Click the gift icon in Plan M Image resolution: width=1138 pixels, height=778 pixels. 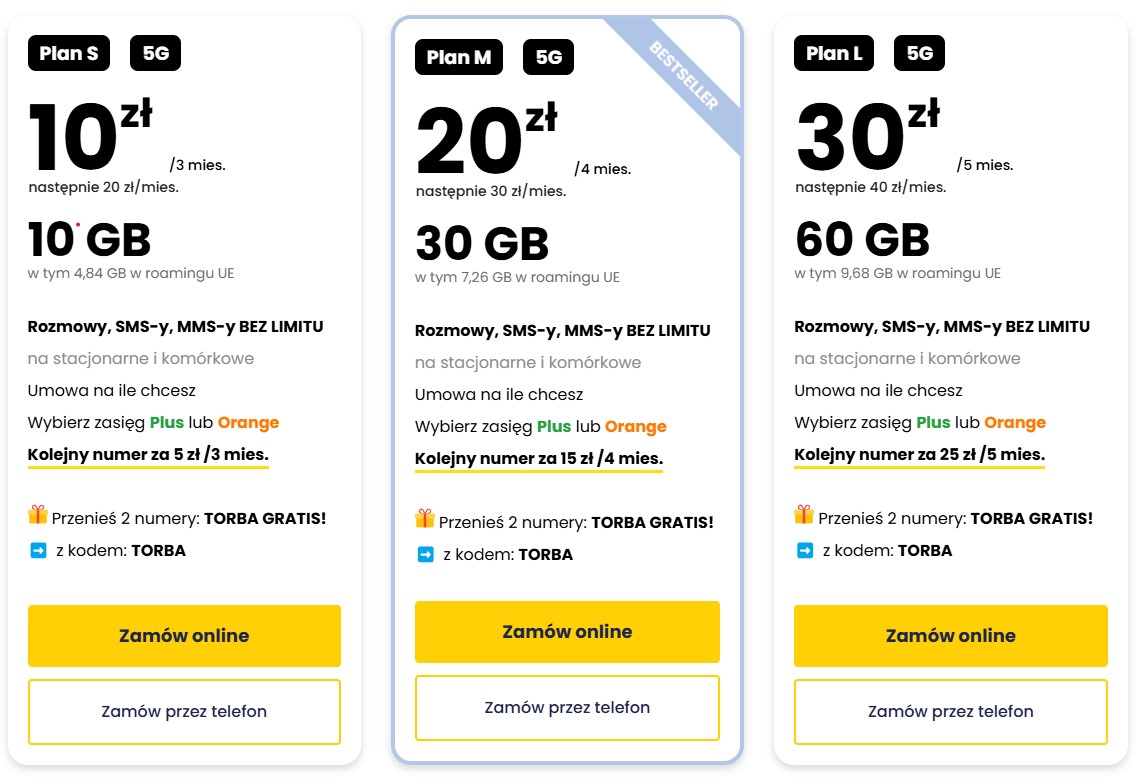click(x=425, y=519)
